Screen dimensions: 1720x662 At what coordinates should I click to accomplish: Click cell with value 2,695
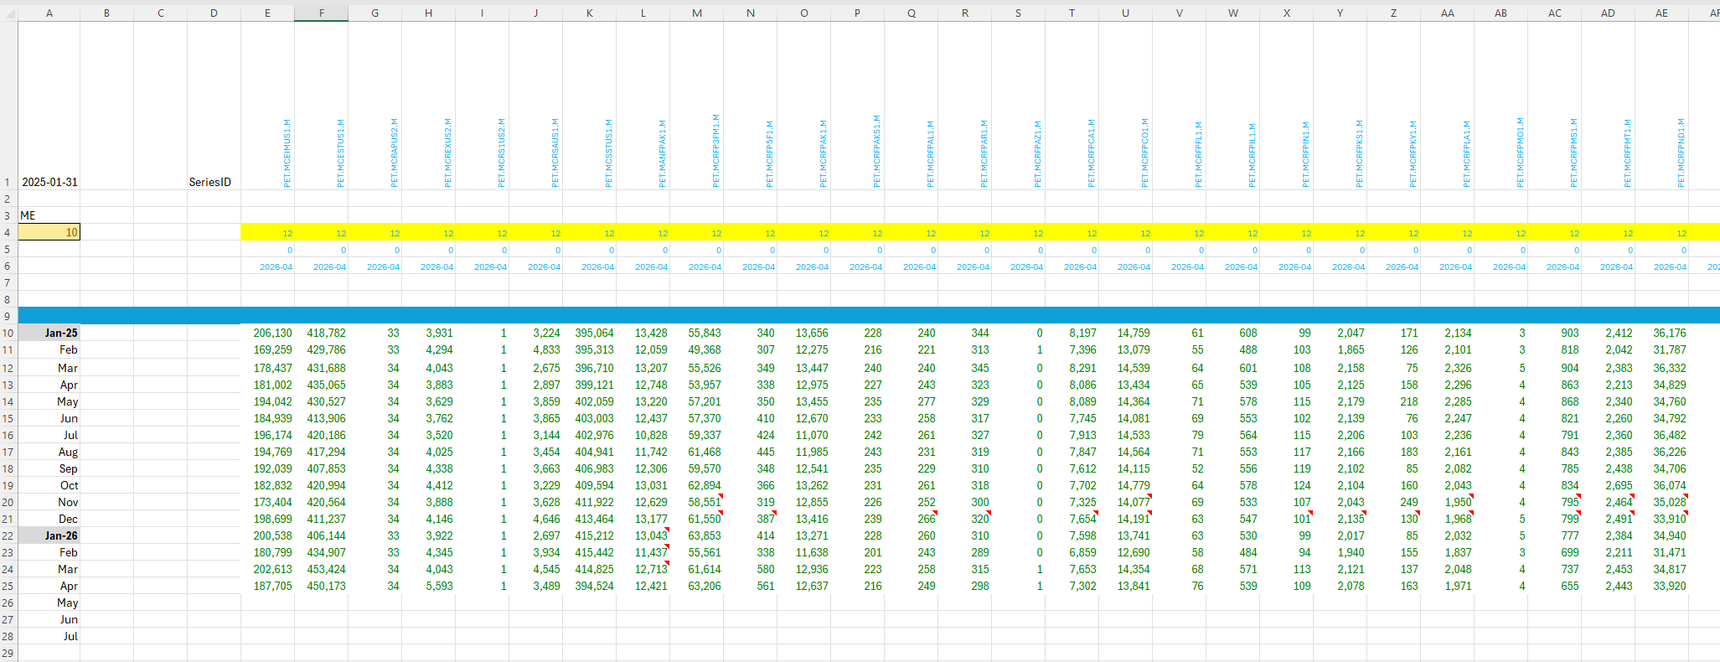tap(1608, 485)
